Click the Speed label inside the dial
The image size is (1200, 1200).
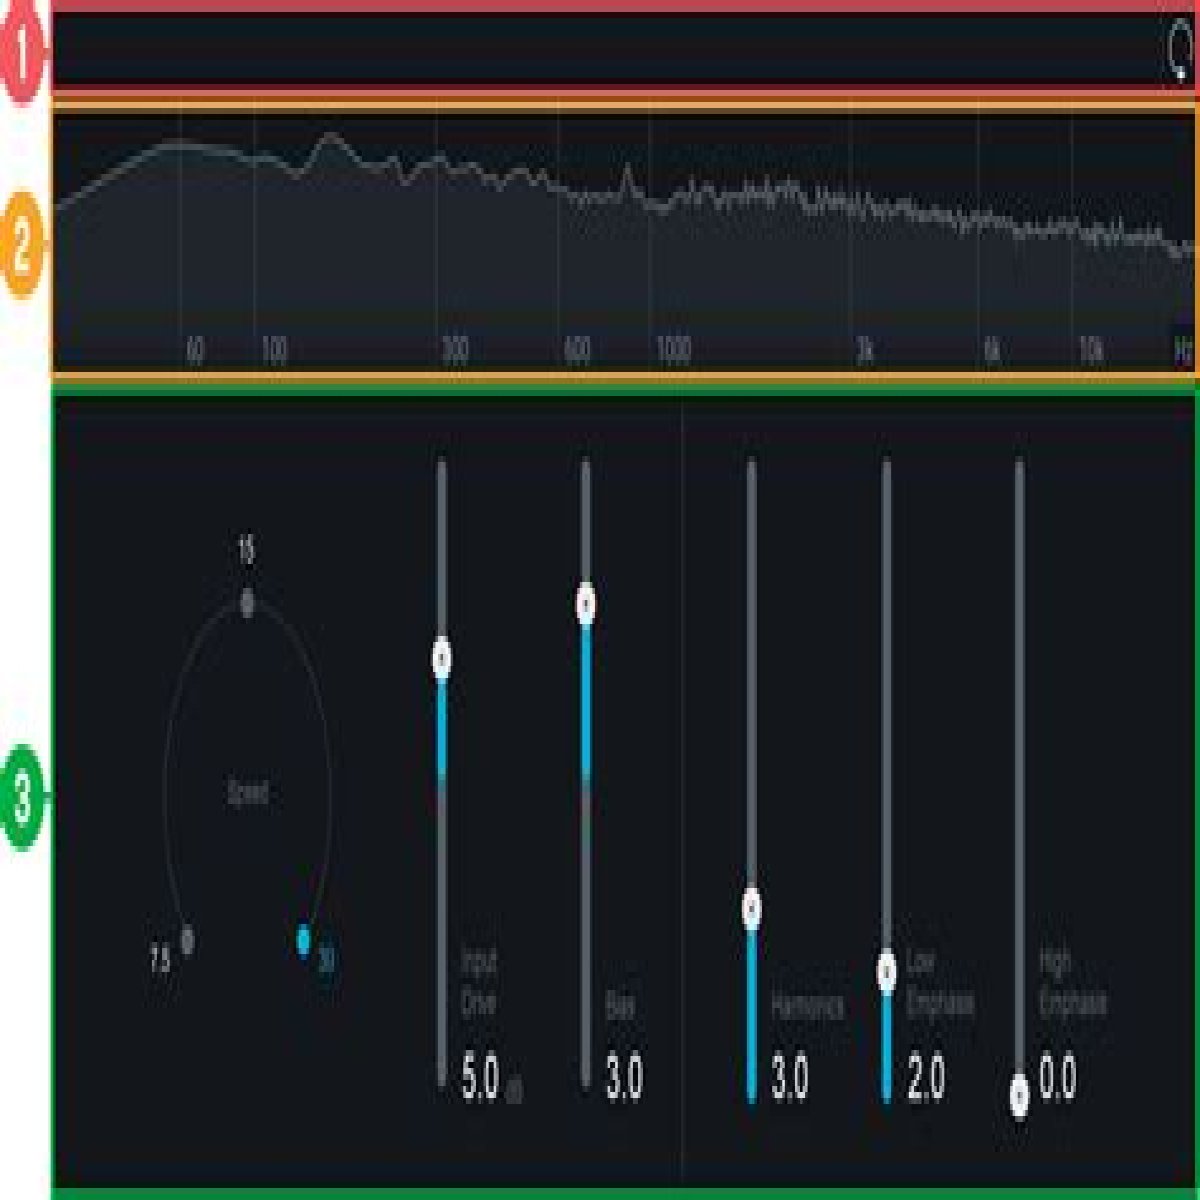pyautogui.click(x=247, y=794)
